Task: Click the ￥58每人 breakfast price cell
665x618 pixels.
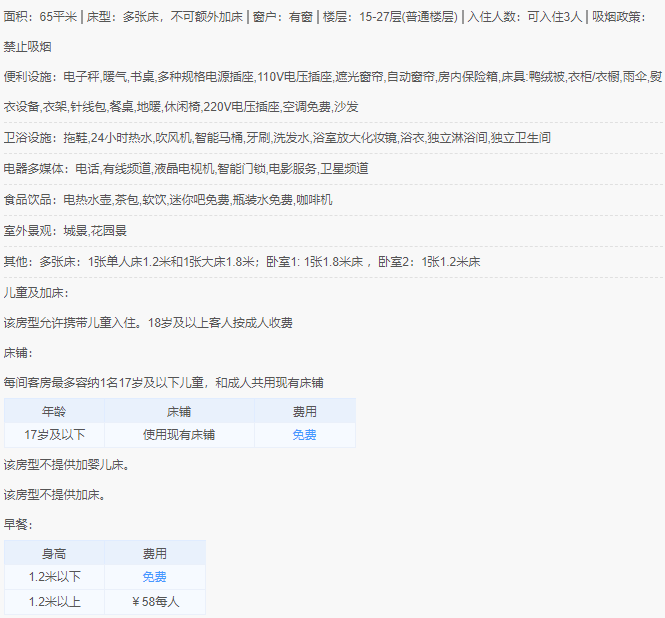Action: [x=155, y=601]
